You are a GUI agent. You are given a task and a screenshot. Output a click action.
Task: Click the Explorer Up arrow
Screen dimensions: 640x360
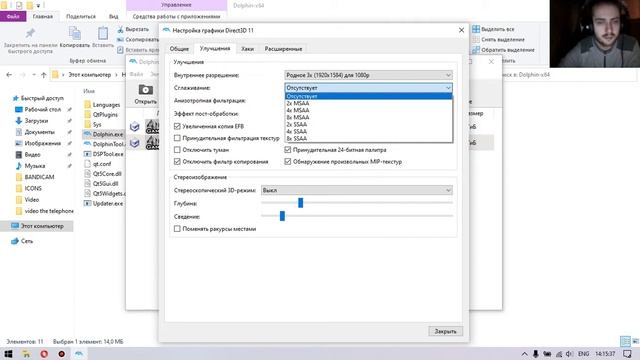[x=44, y=75]
